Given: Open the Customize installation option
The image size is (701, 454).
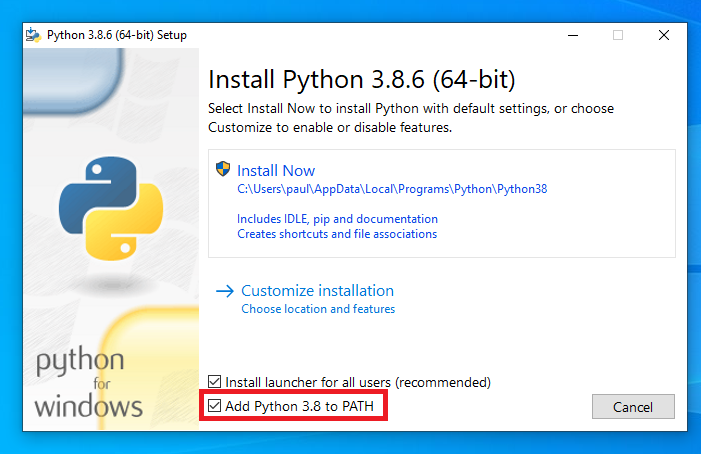Looking at the screenshot, I should [317, 291].
